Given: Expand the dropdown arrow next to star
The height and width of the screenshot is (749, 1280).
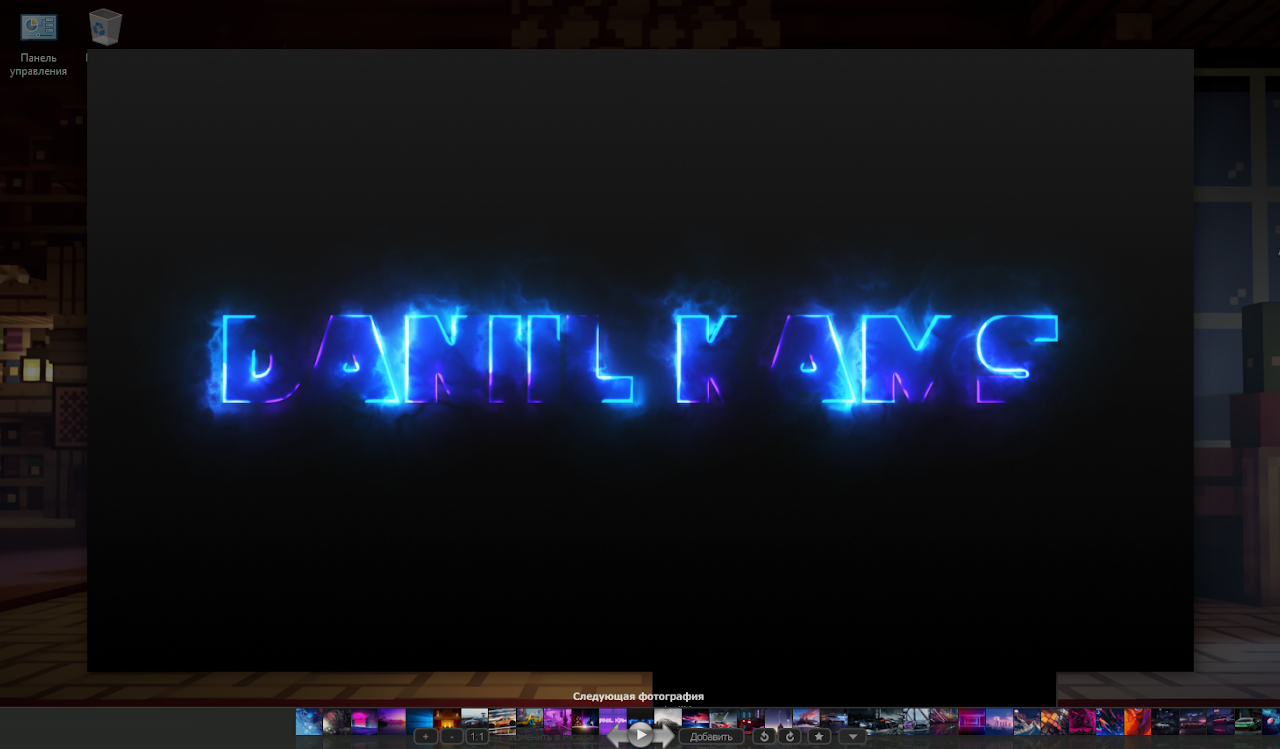Looking at the screenshot, I should 852,737.
